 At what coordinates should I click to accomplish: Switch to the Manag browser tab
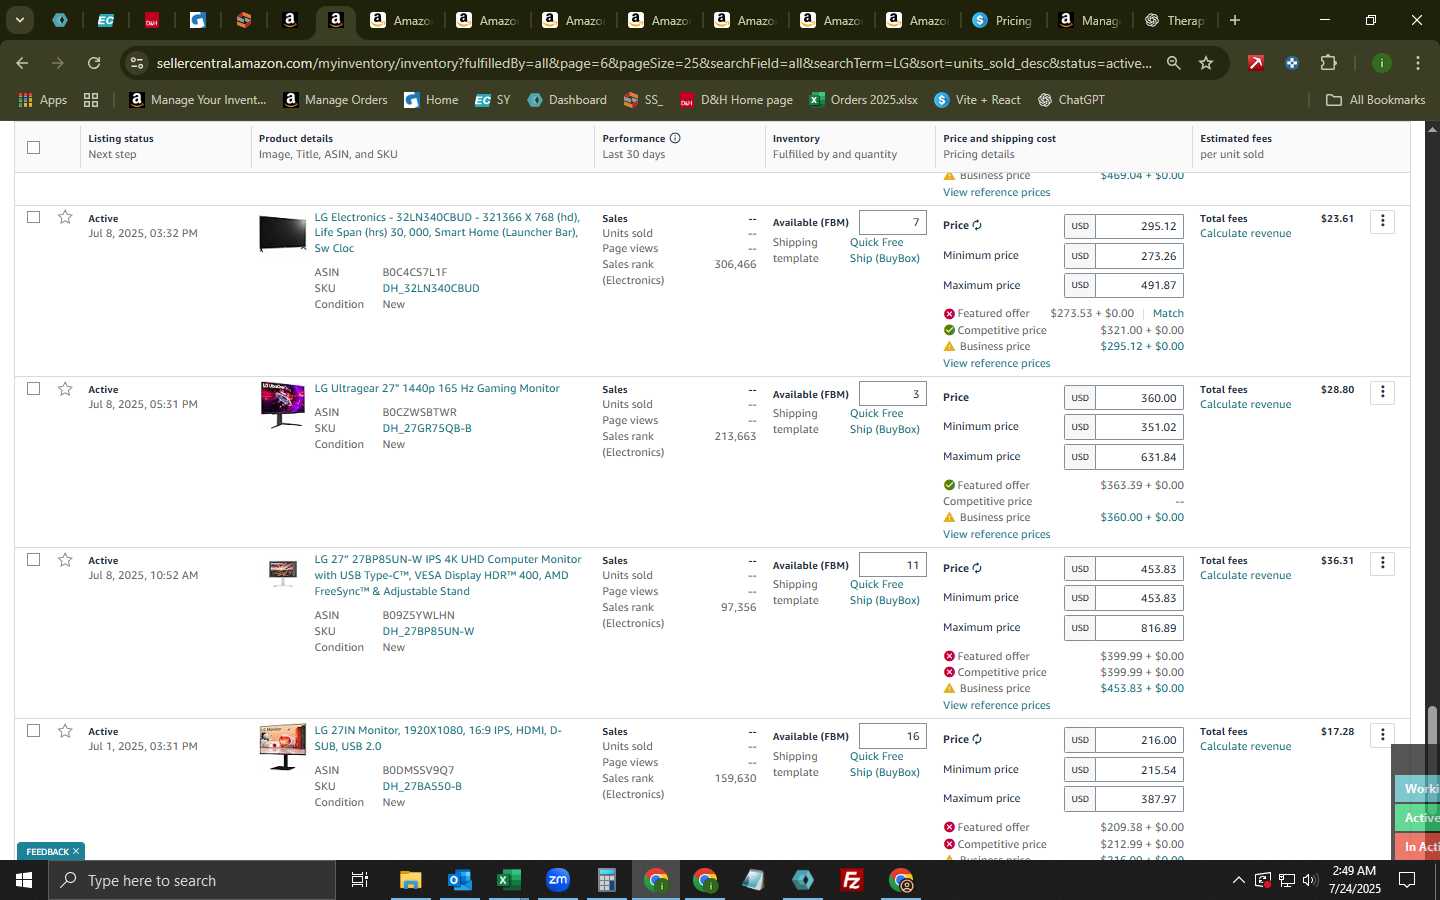[1089, 20]
